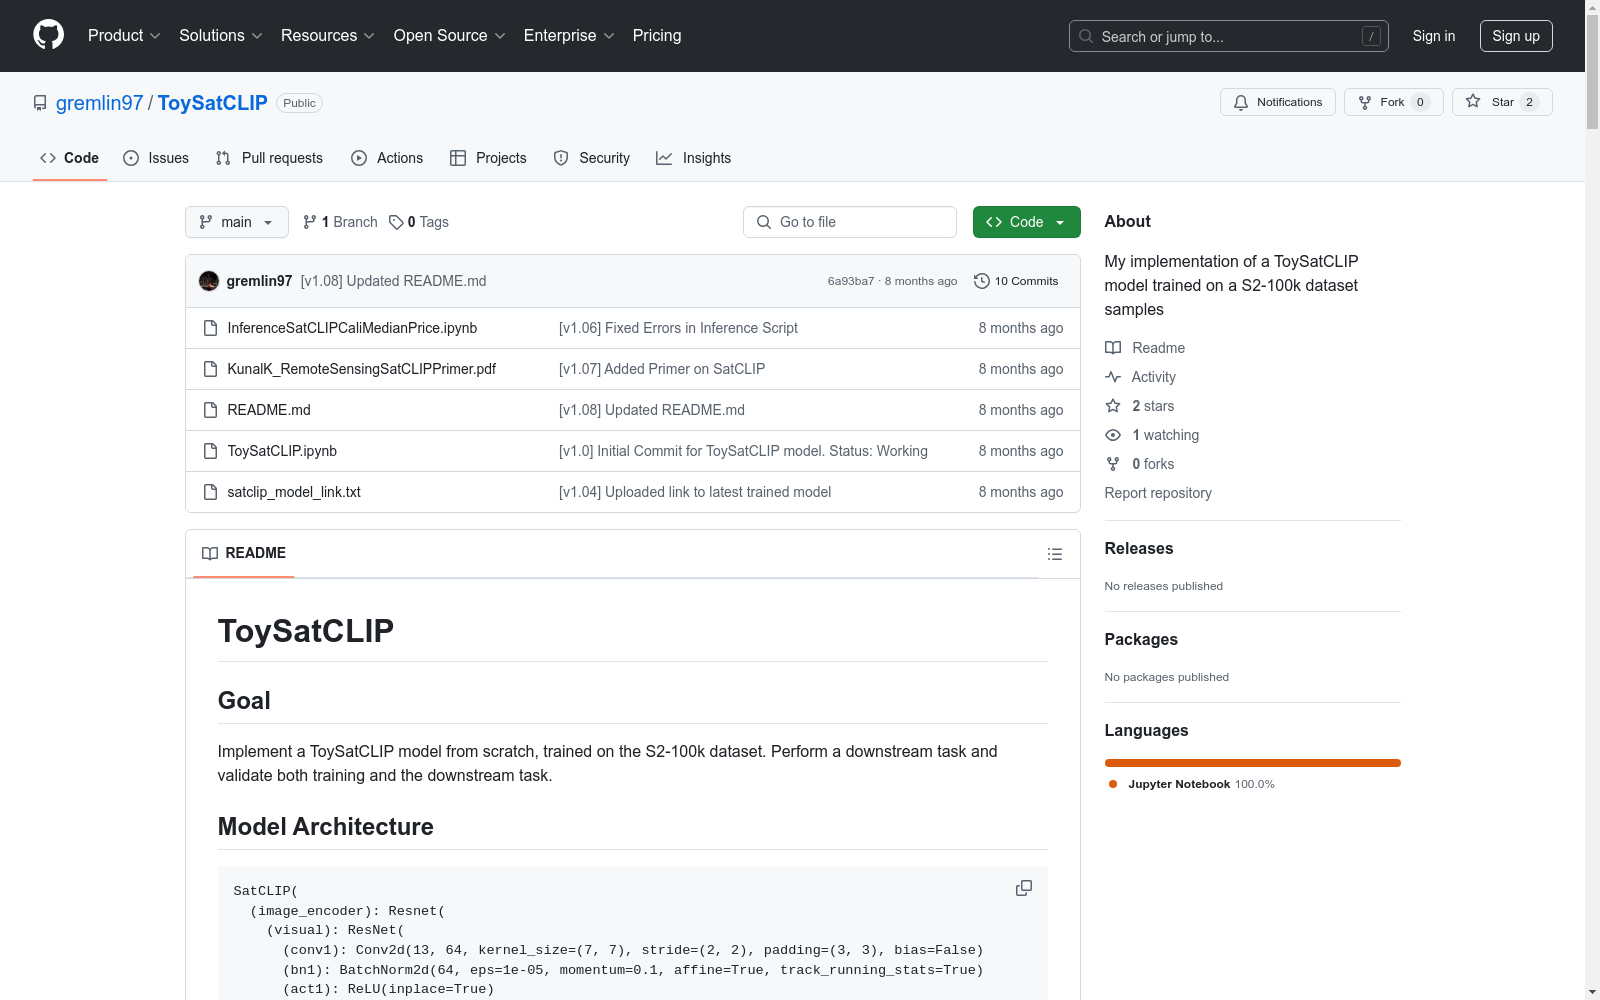
Task: Copy the model architecture code block
Action: pos(1024,888)
